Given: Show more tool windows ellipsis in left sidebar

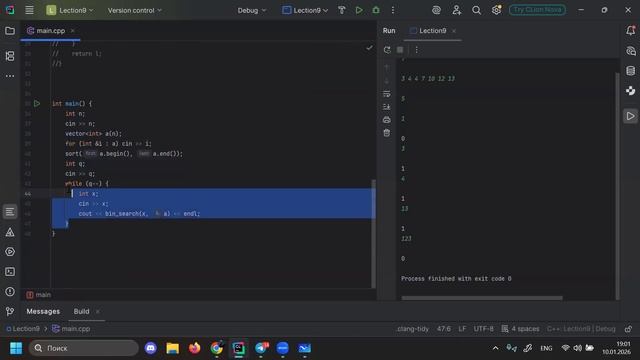Looking at the screenshot, I should click(10, 76).
